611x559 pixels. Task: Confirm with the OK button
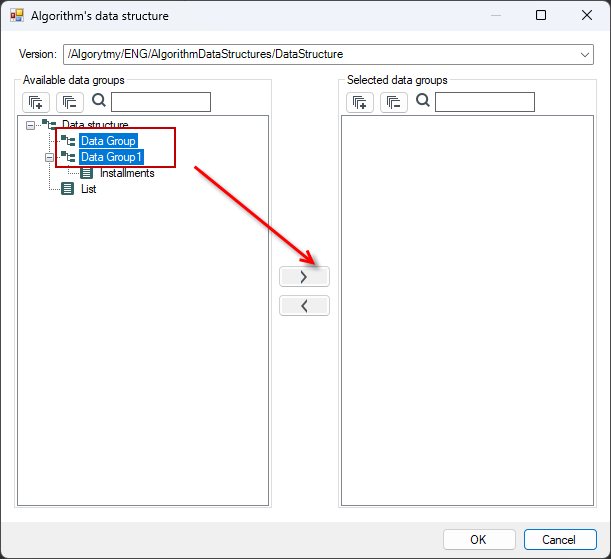[x=479, y=540]
